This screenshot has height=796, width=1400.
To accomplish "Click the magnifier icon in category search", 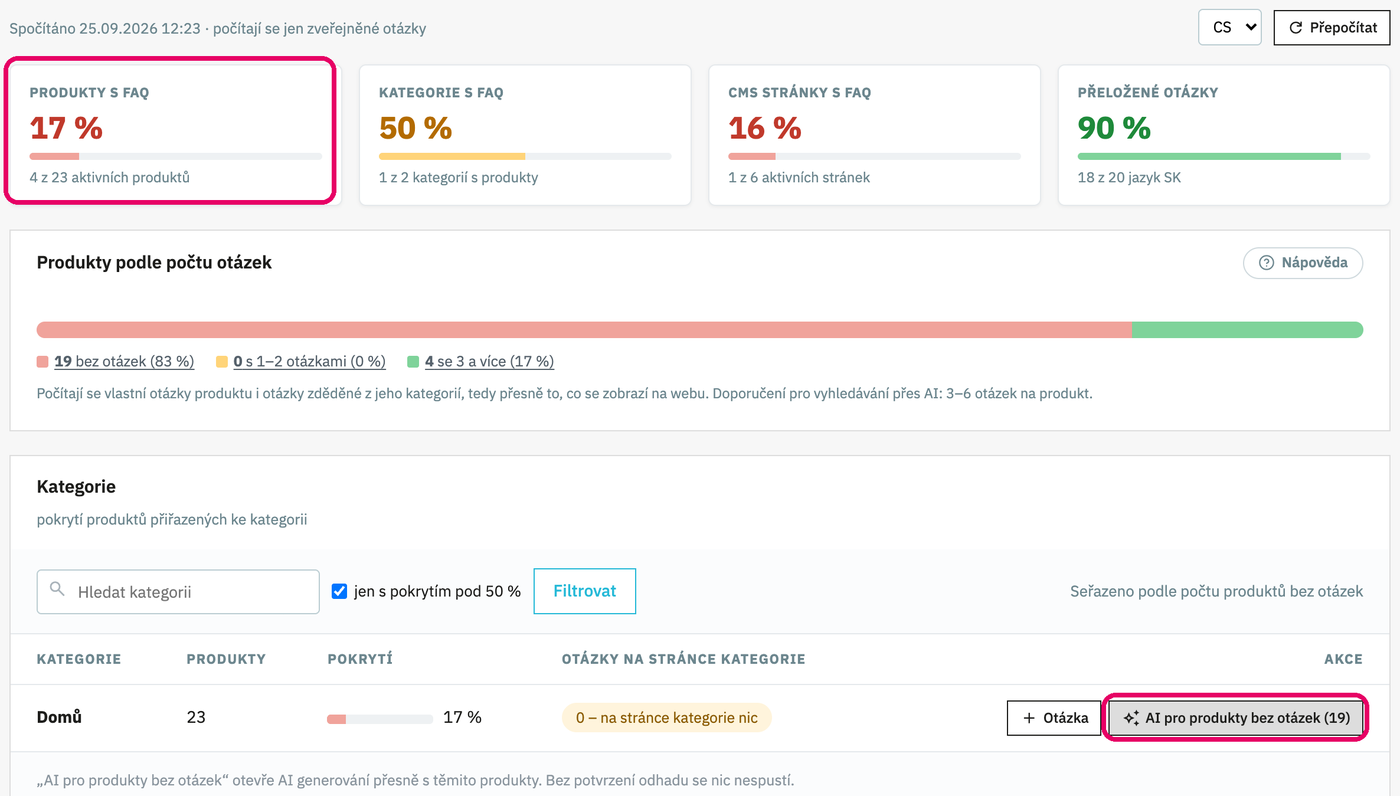I will click(57, 591).
